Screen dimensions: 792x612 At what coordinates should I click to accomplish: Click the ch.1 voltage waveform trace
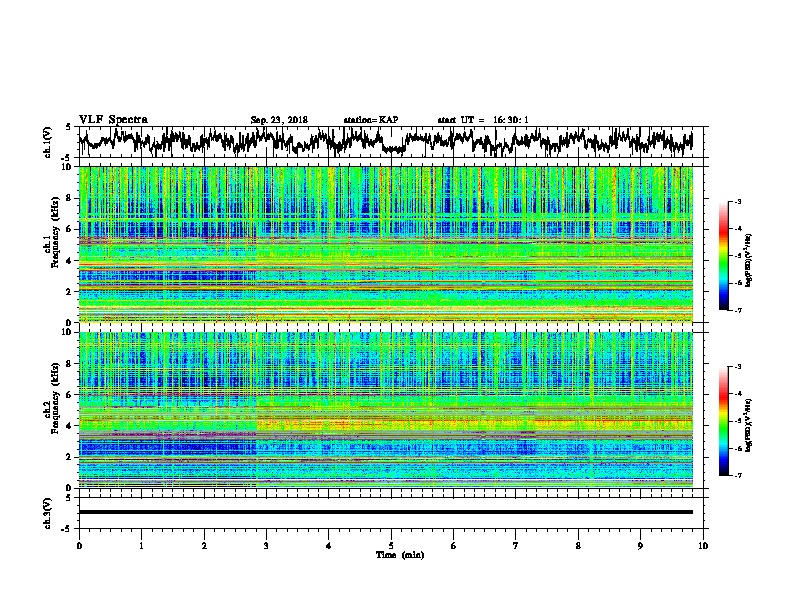coord(385,142)
